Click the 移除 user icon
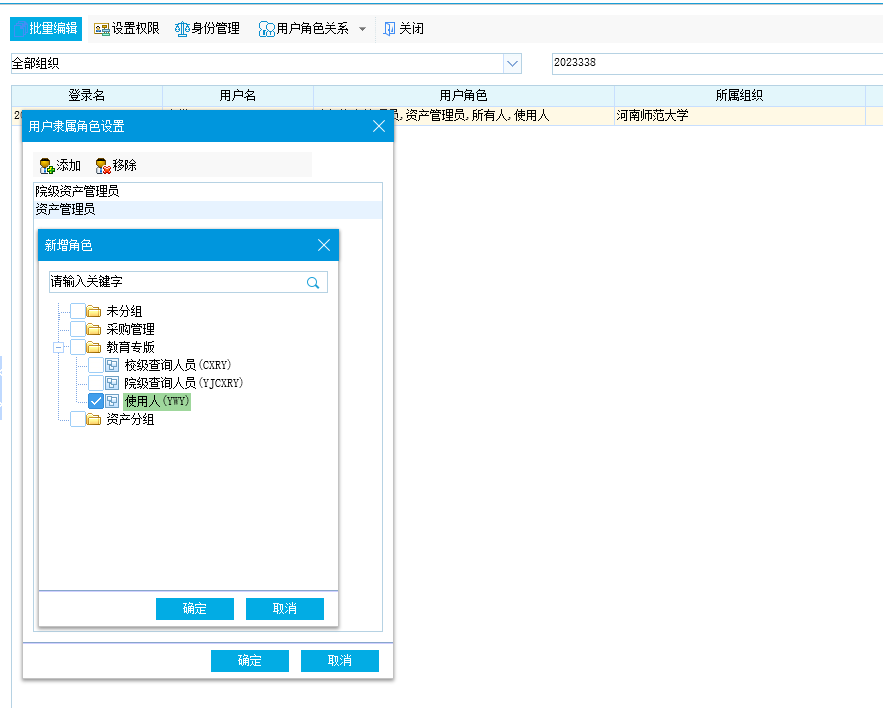The height and width of the screenshot is (708, 883). coord(102,166)
